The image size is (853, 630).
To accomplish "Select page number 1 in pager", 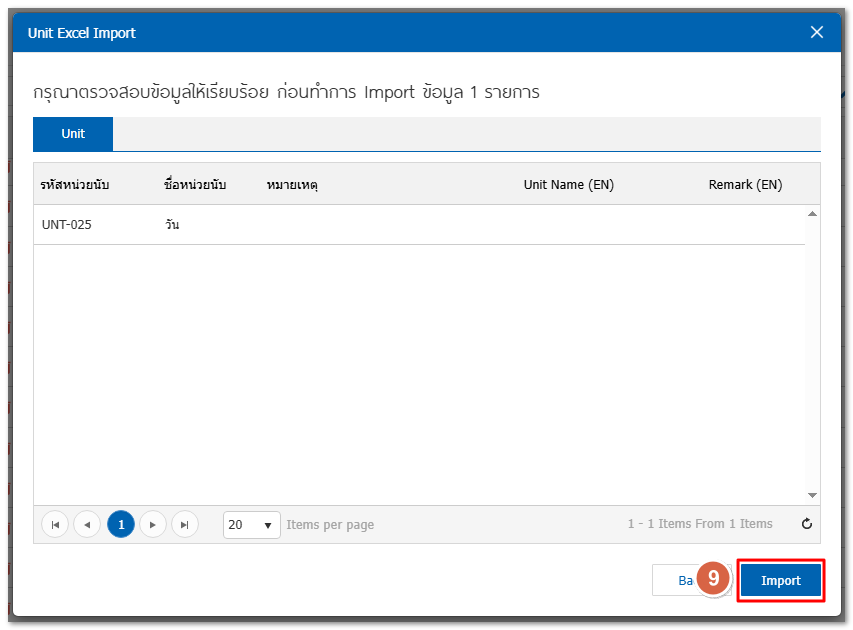I will [121, 524].
